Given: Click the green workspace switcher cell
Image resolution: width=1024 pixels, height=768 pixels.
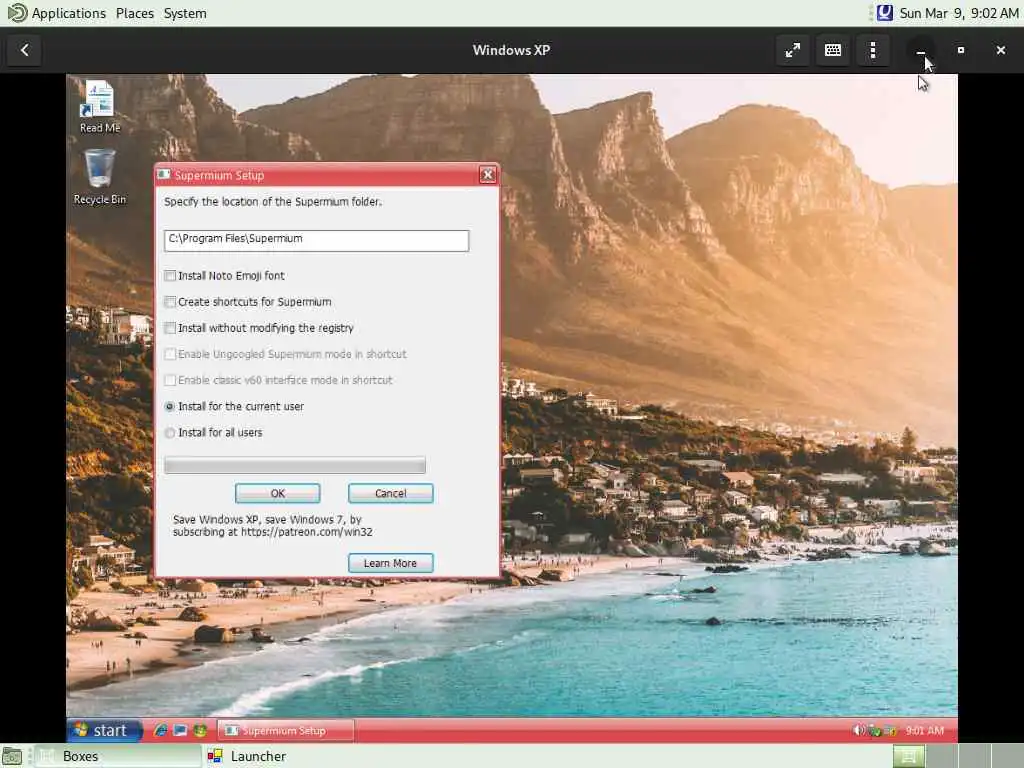Looking at the screenshot, I should tap(908, 756).
